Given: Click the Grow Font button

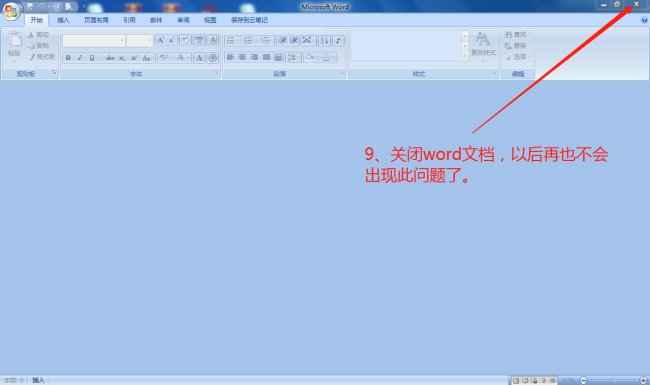Looking at the screenshot, I should [x=160, y=40].
